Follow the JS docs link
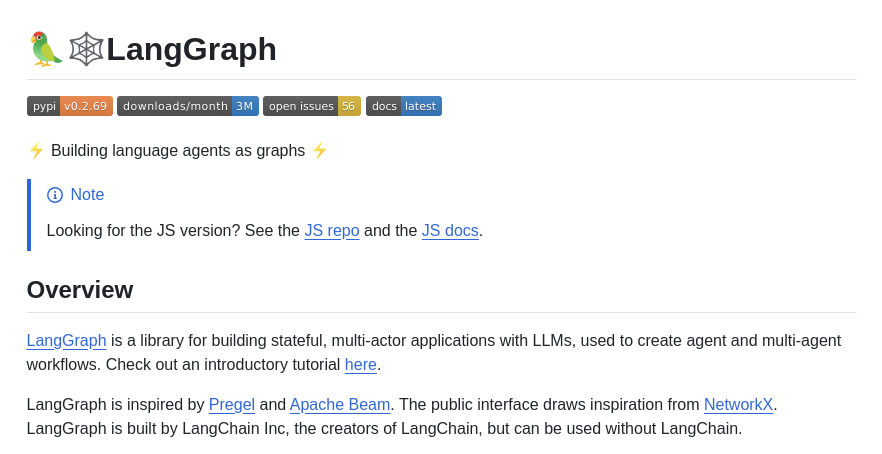The width and height of the screenshot is (882, 454). [449, 231]
